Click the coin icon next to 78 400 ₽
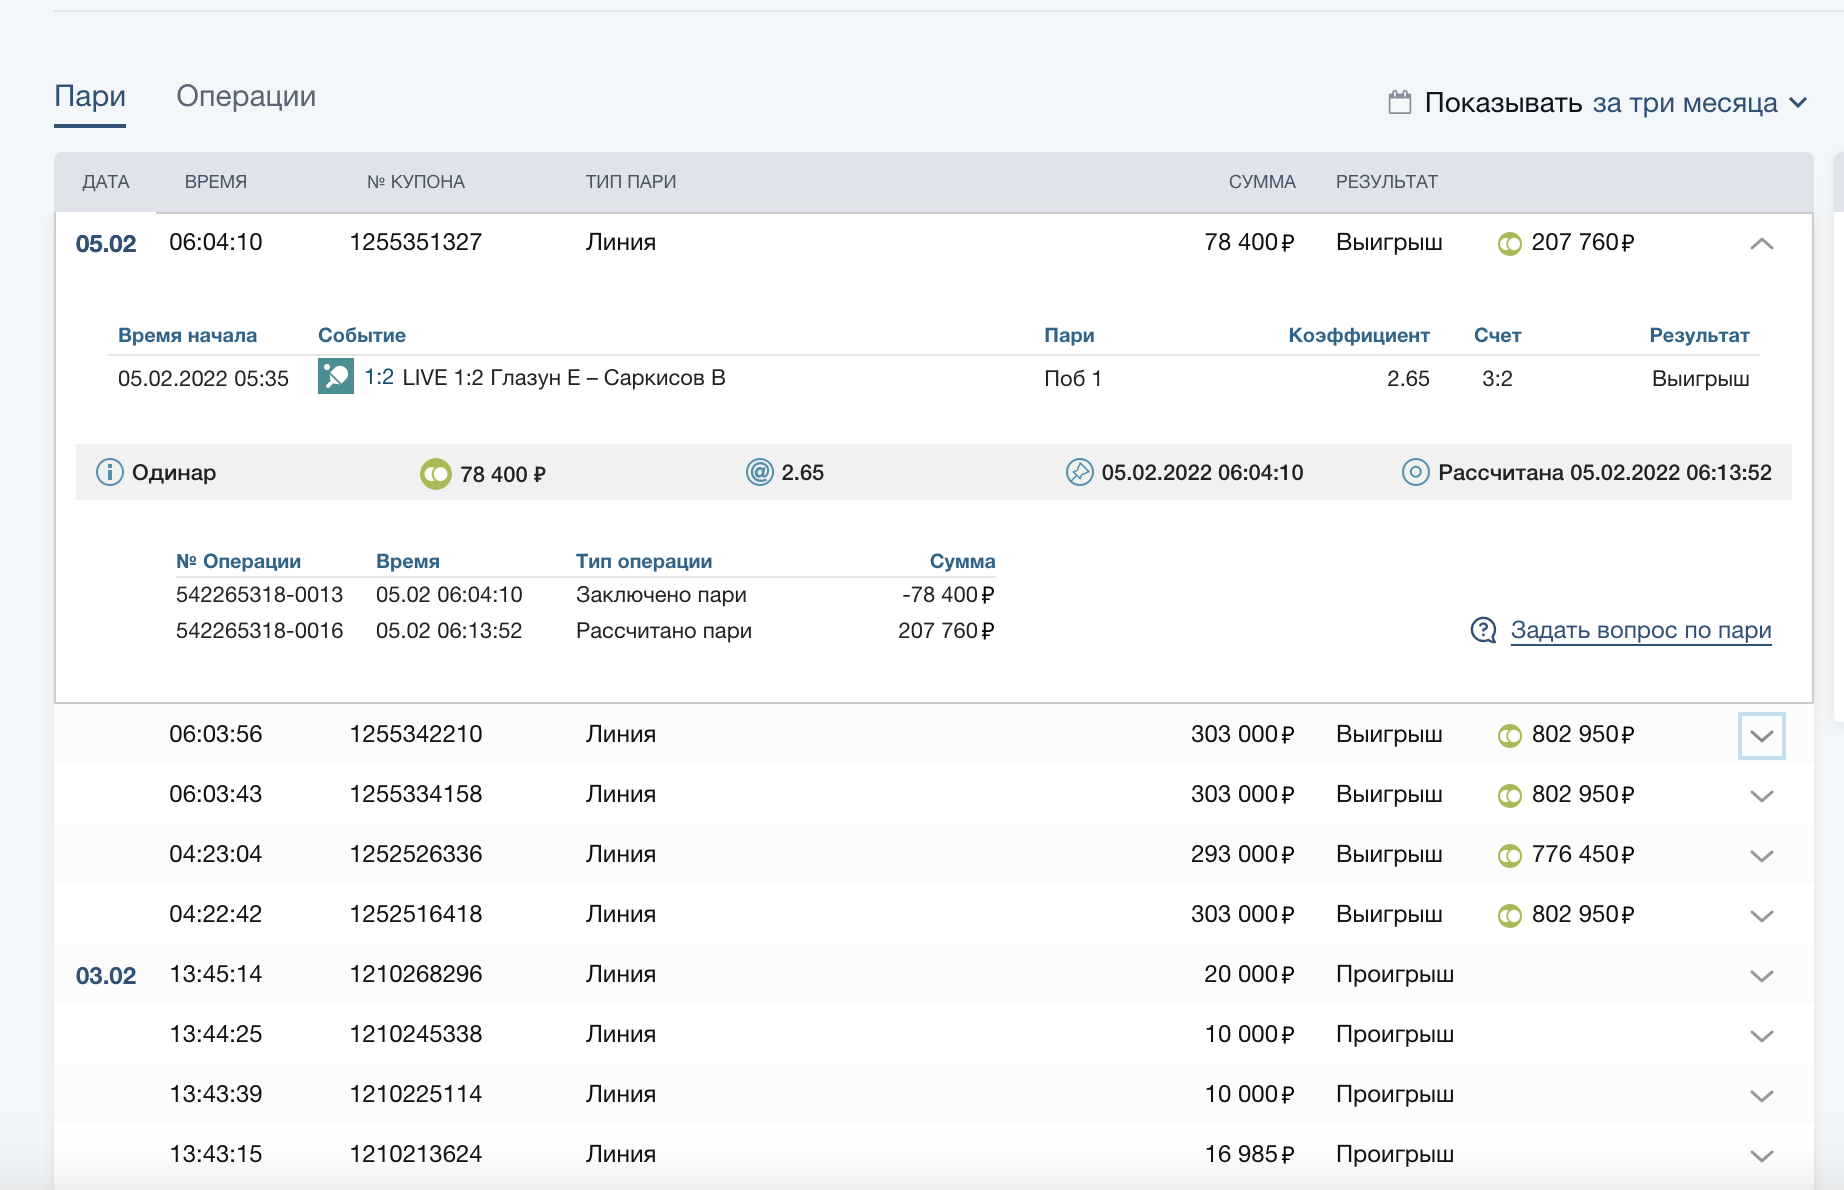 coord(435,473)
